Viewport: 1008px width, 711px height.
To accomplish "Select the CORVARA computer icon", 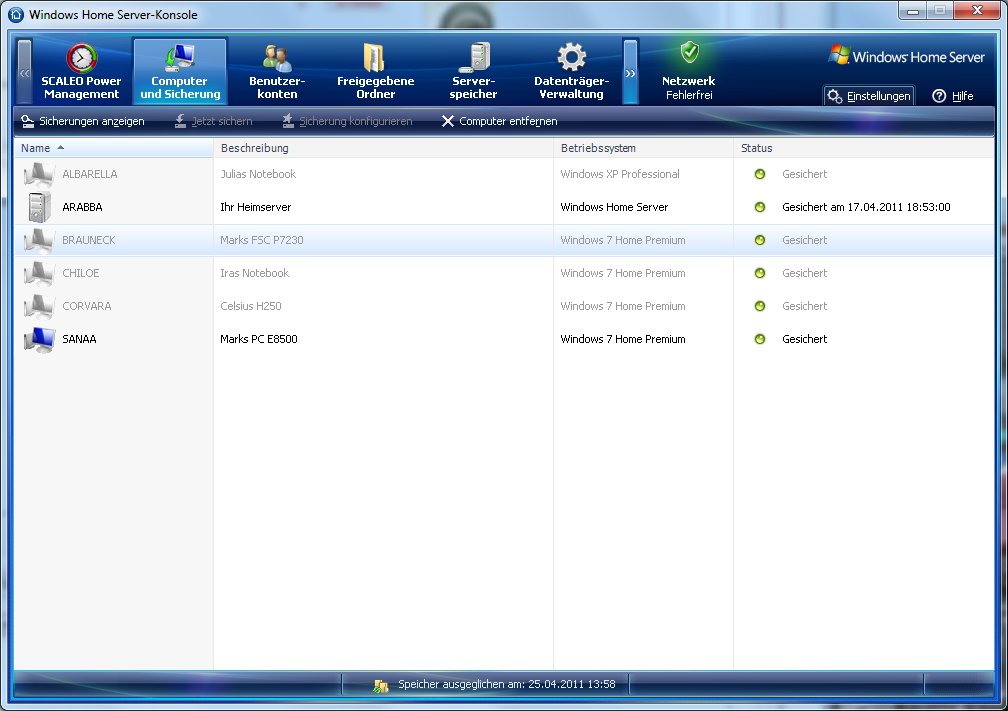I will [39, 306].
